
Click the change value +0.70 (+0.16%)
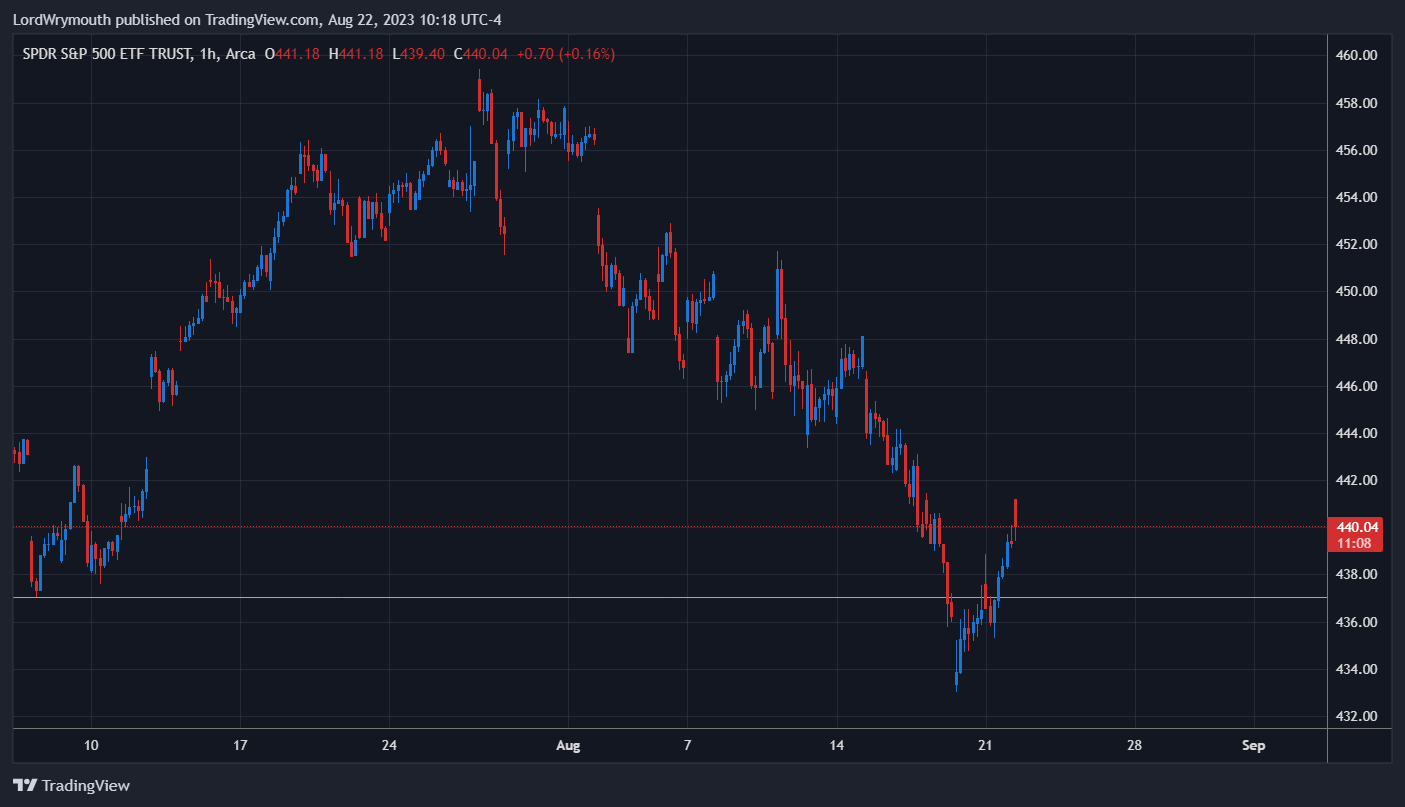click(x=565, y=54)
